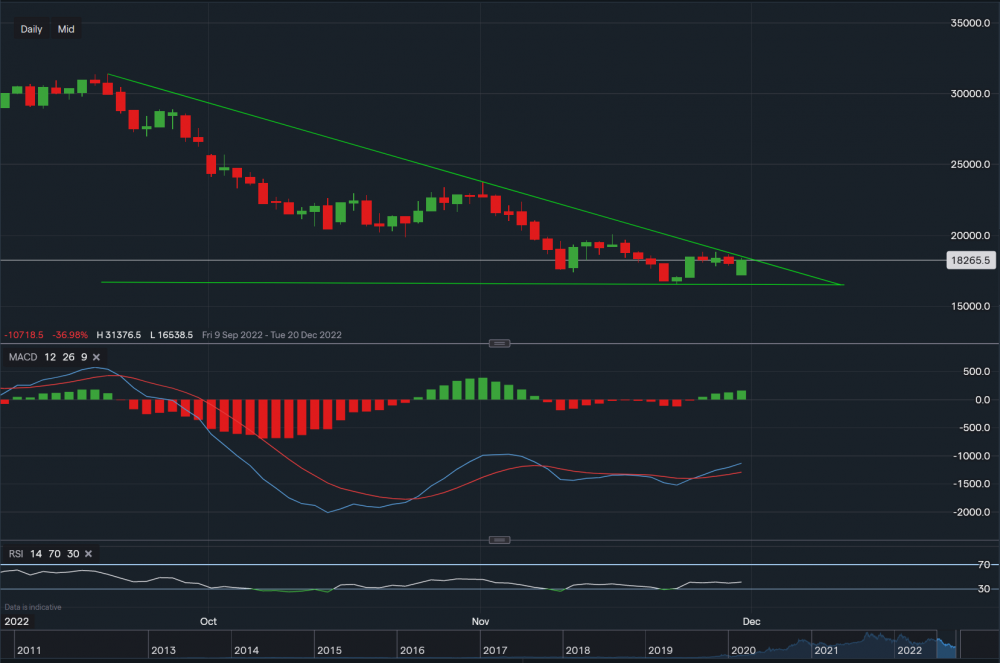
Task: Grab the resize handle above the RSI panel
Action: (500, 540)
